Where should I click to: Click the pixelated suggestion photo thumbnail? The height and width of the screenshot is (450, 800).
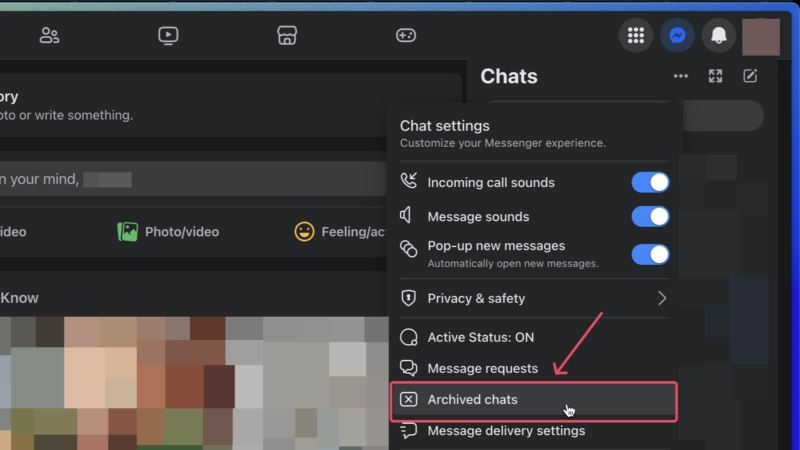(194, 383)
